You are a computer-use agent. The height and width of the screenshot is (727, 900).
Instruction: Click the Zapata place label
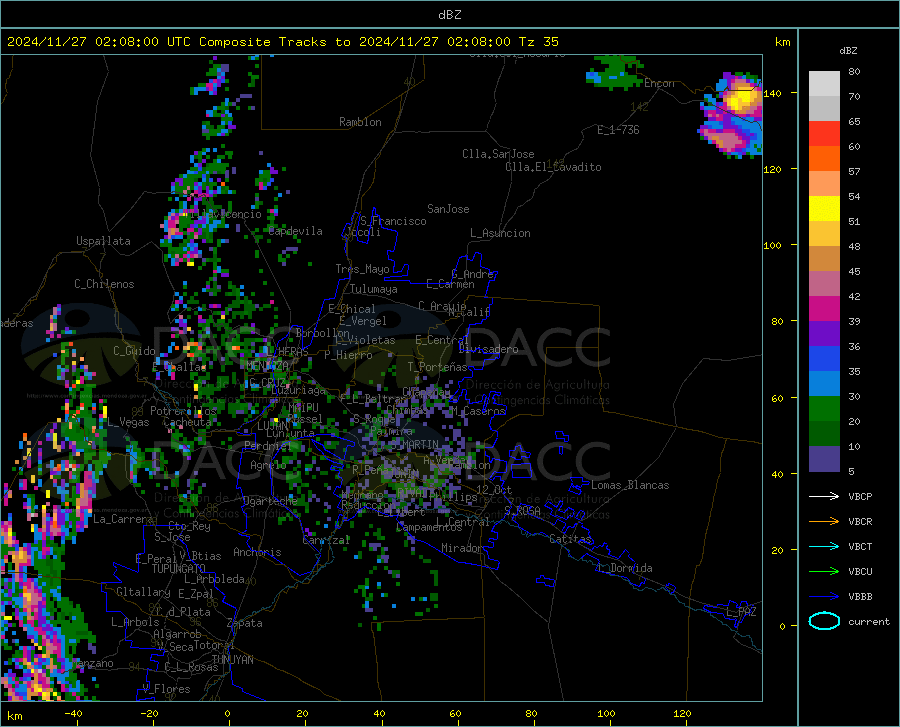[245, 623]
